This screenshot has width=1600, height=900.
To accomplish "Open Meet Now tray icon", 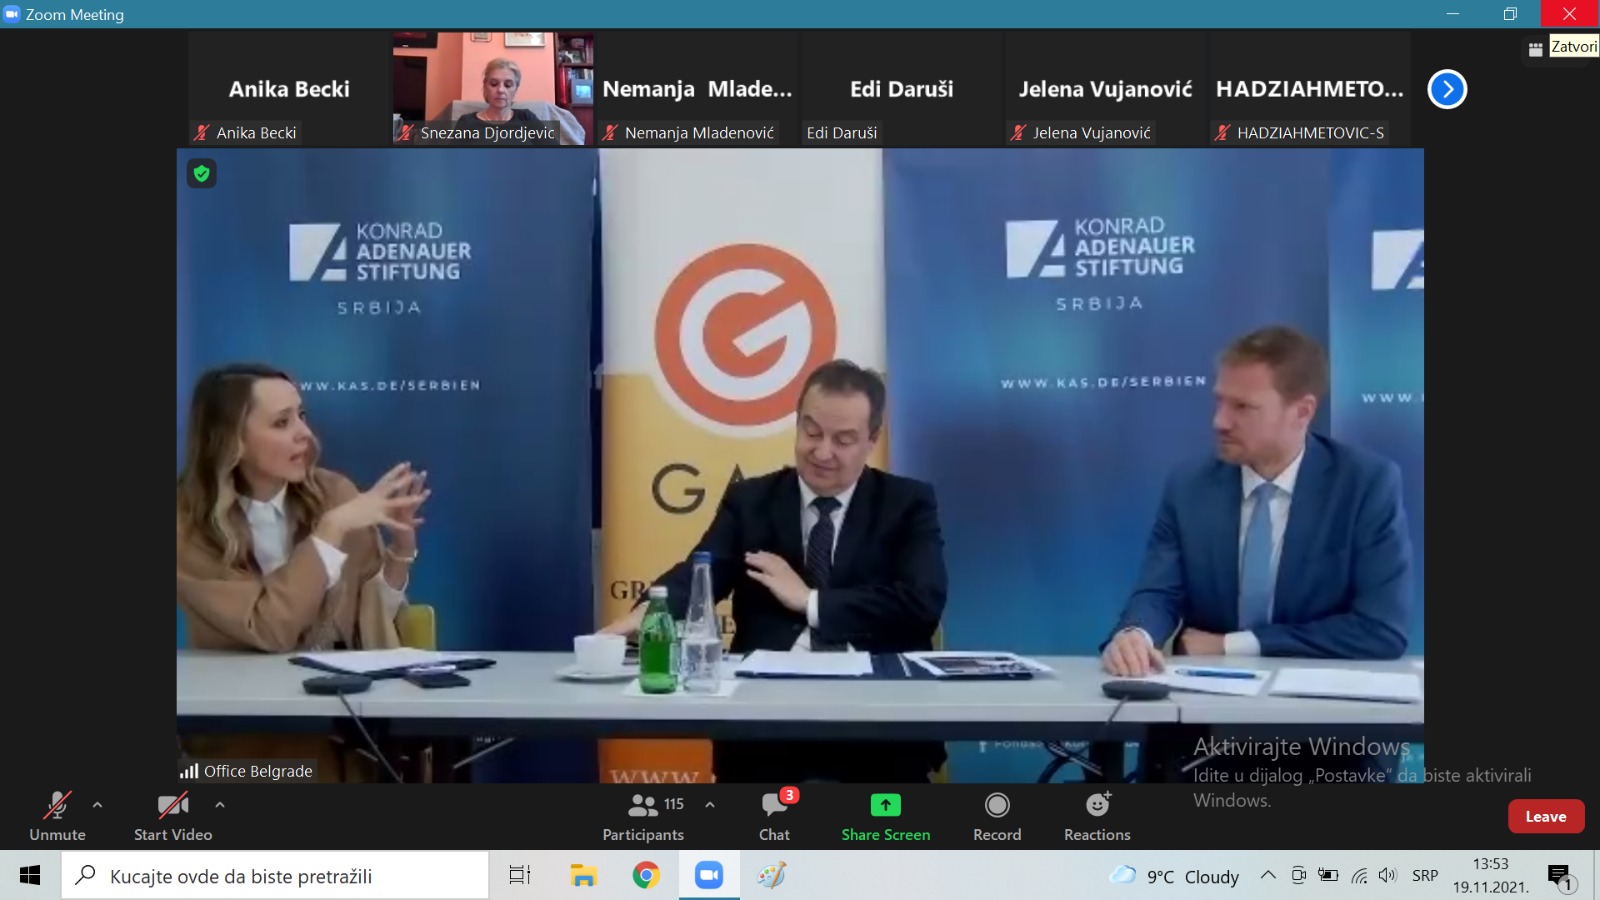I will coord(1298,875).
